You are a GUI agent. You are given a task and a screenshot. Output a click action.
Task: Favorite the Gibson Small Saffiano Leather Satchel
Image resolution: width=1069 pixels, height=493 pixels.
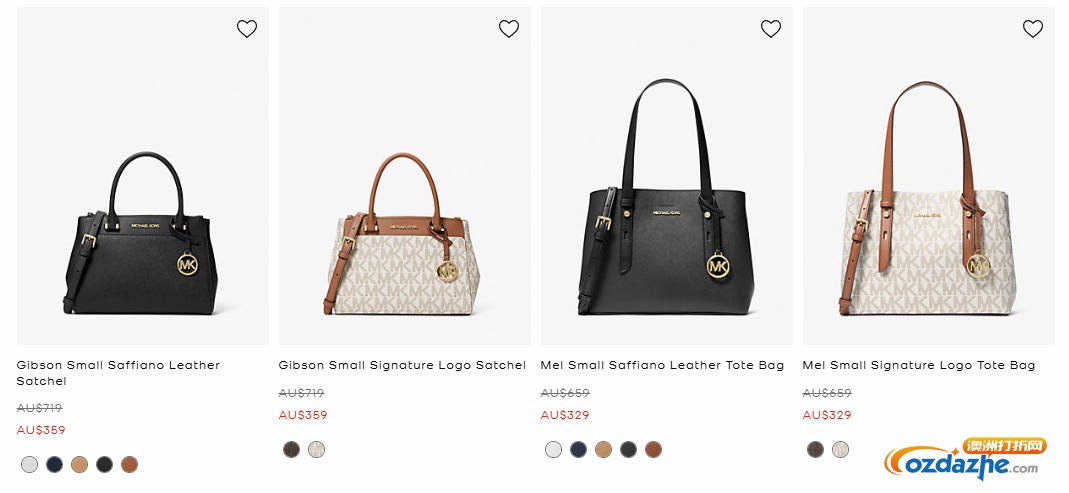pyautogui.click(x=247, y=29)
